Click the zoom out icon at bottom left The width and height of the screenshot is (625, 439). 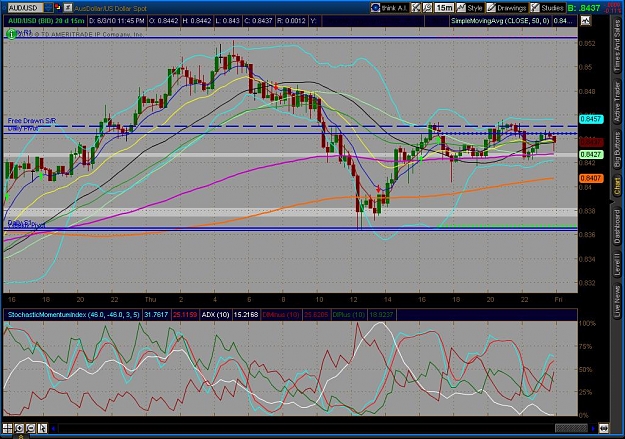pos(31,429)
